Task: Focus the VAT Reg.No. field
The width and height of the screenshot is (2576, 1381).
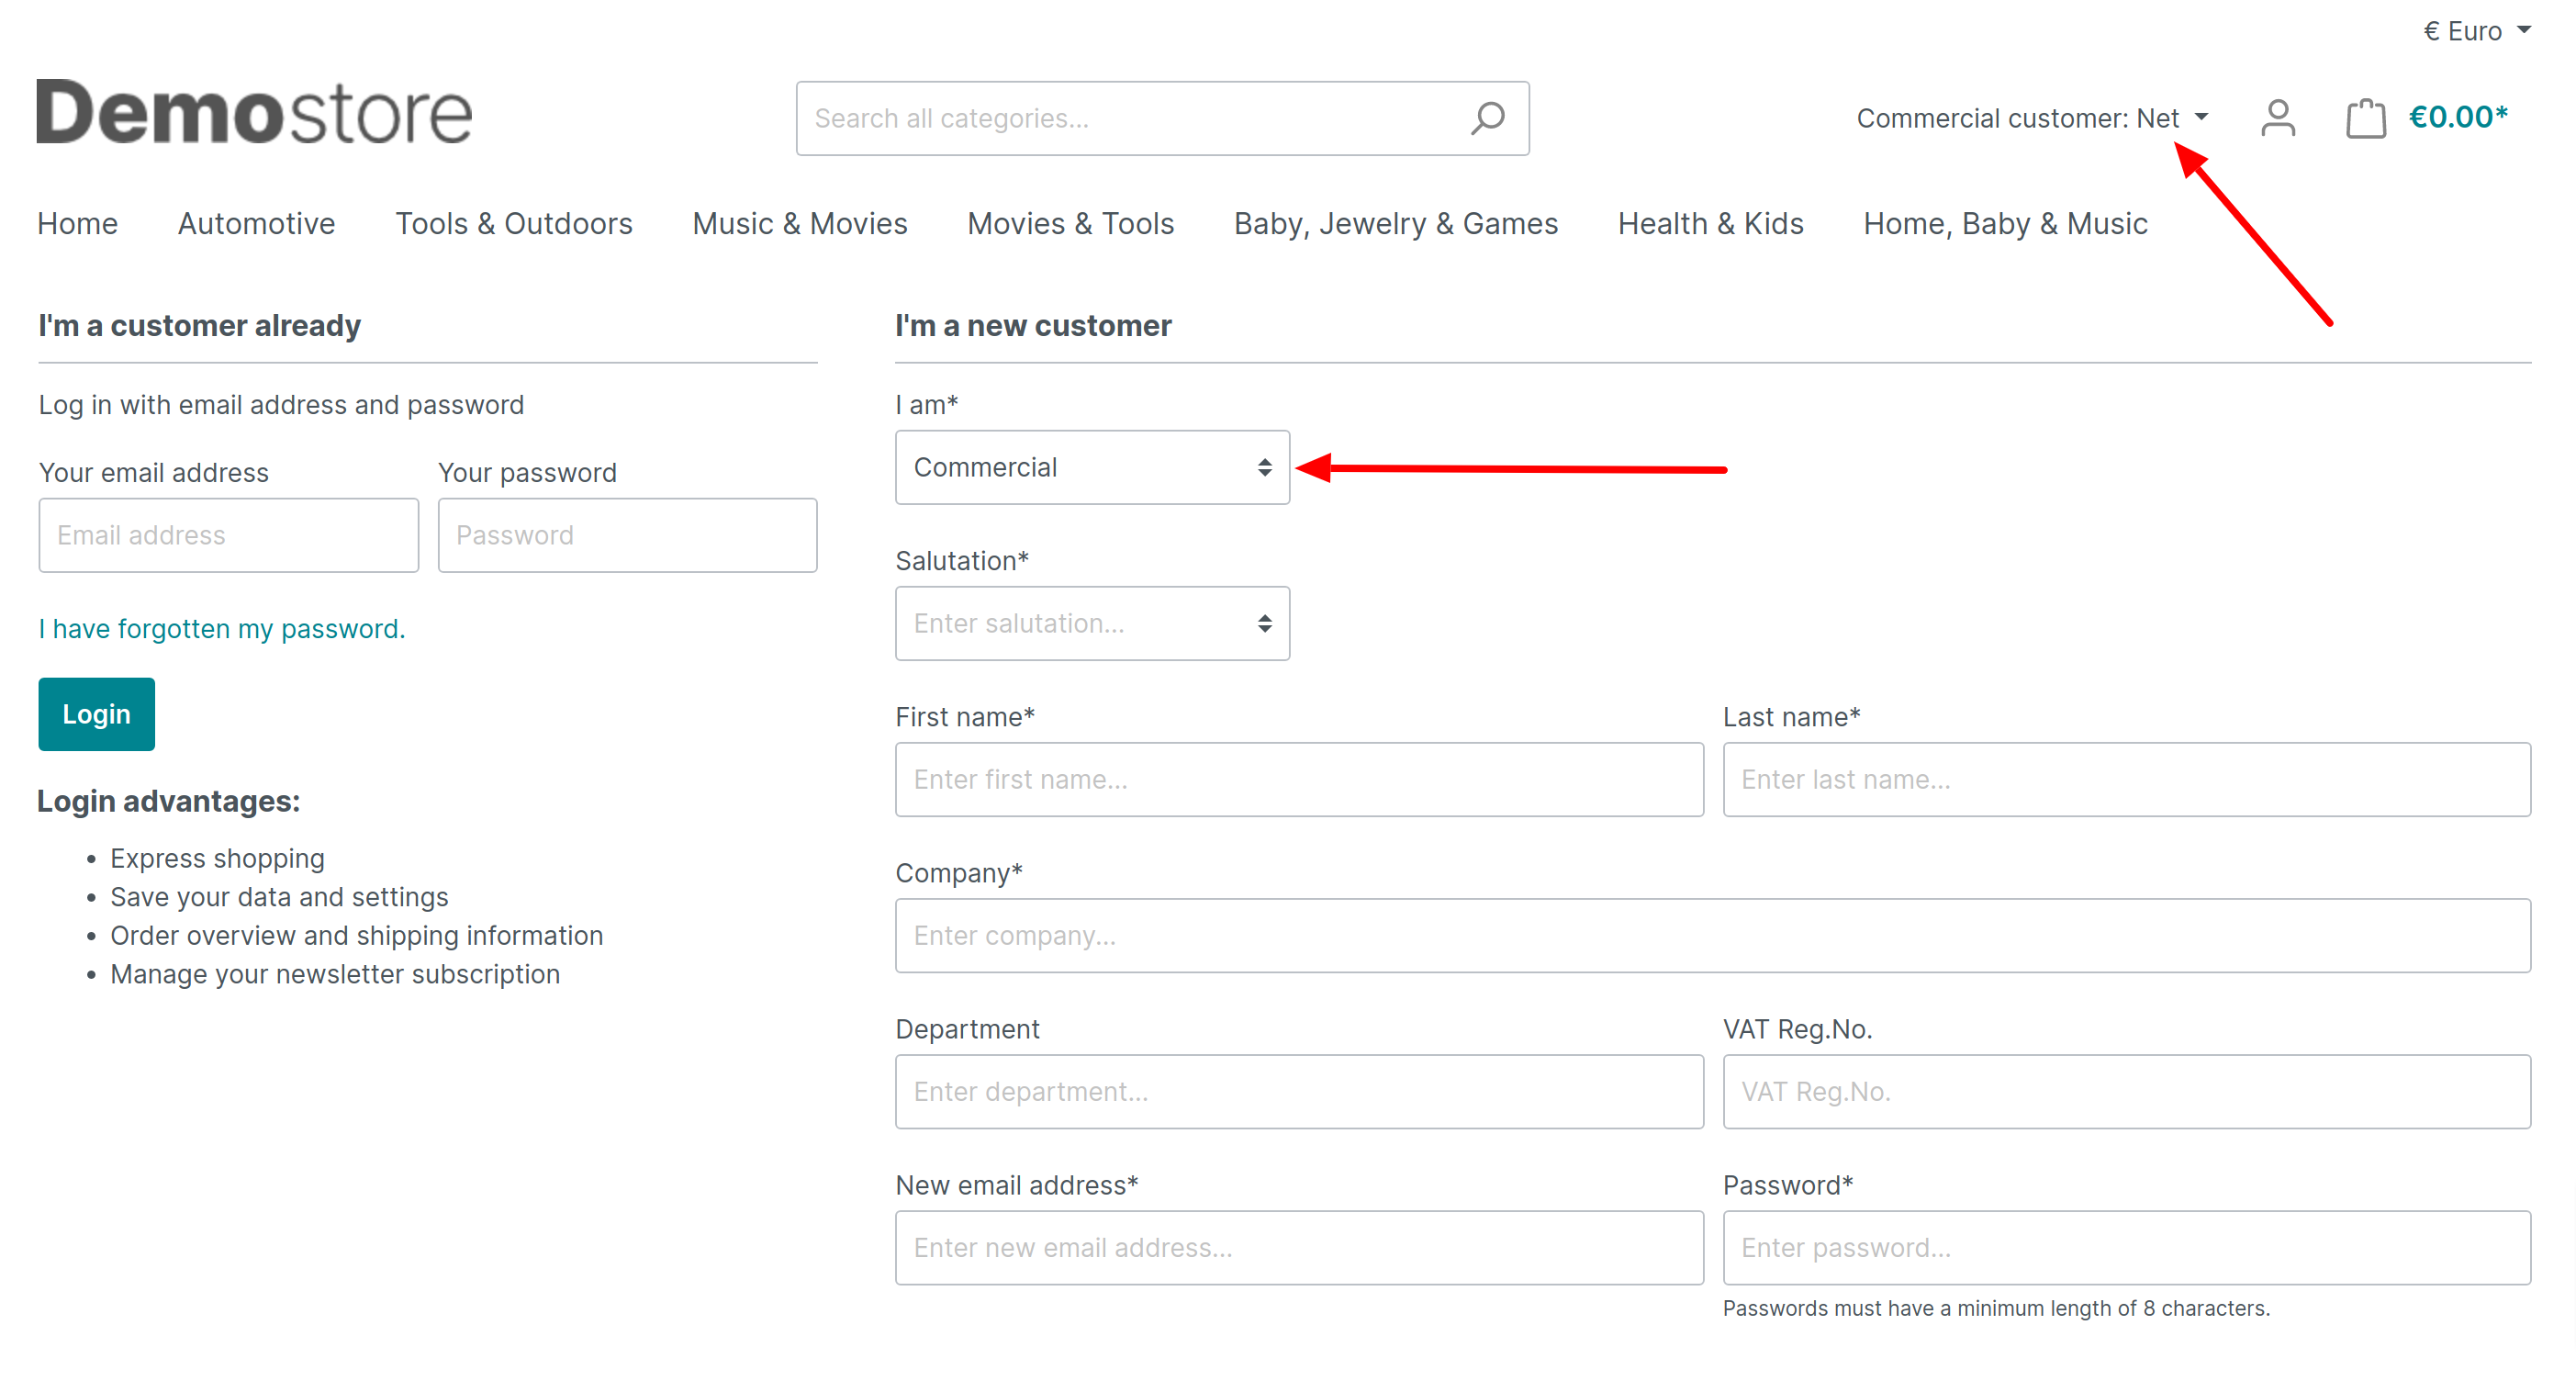Action: [x=2126, y=1091]
